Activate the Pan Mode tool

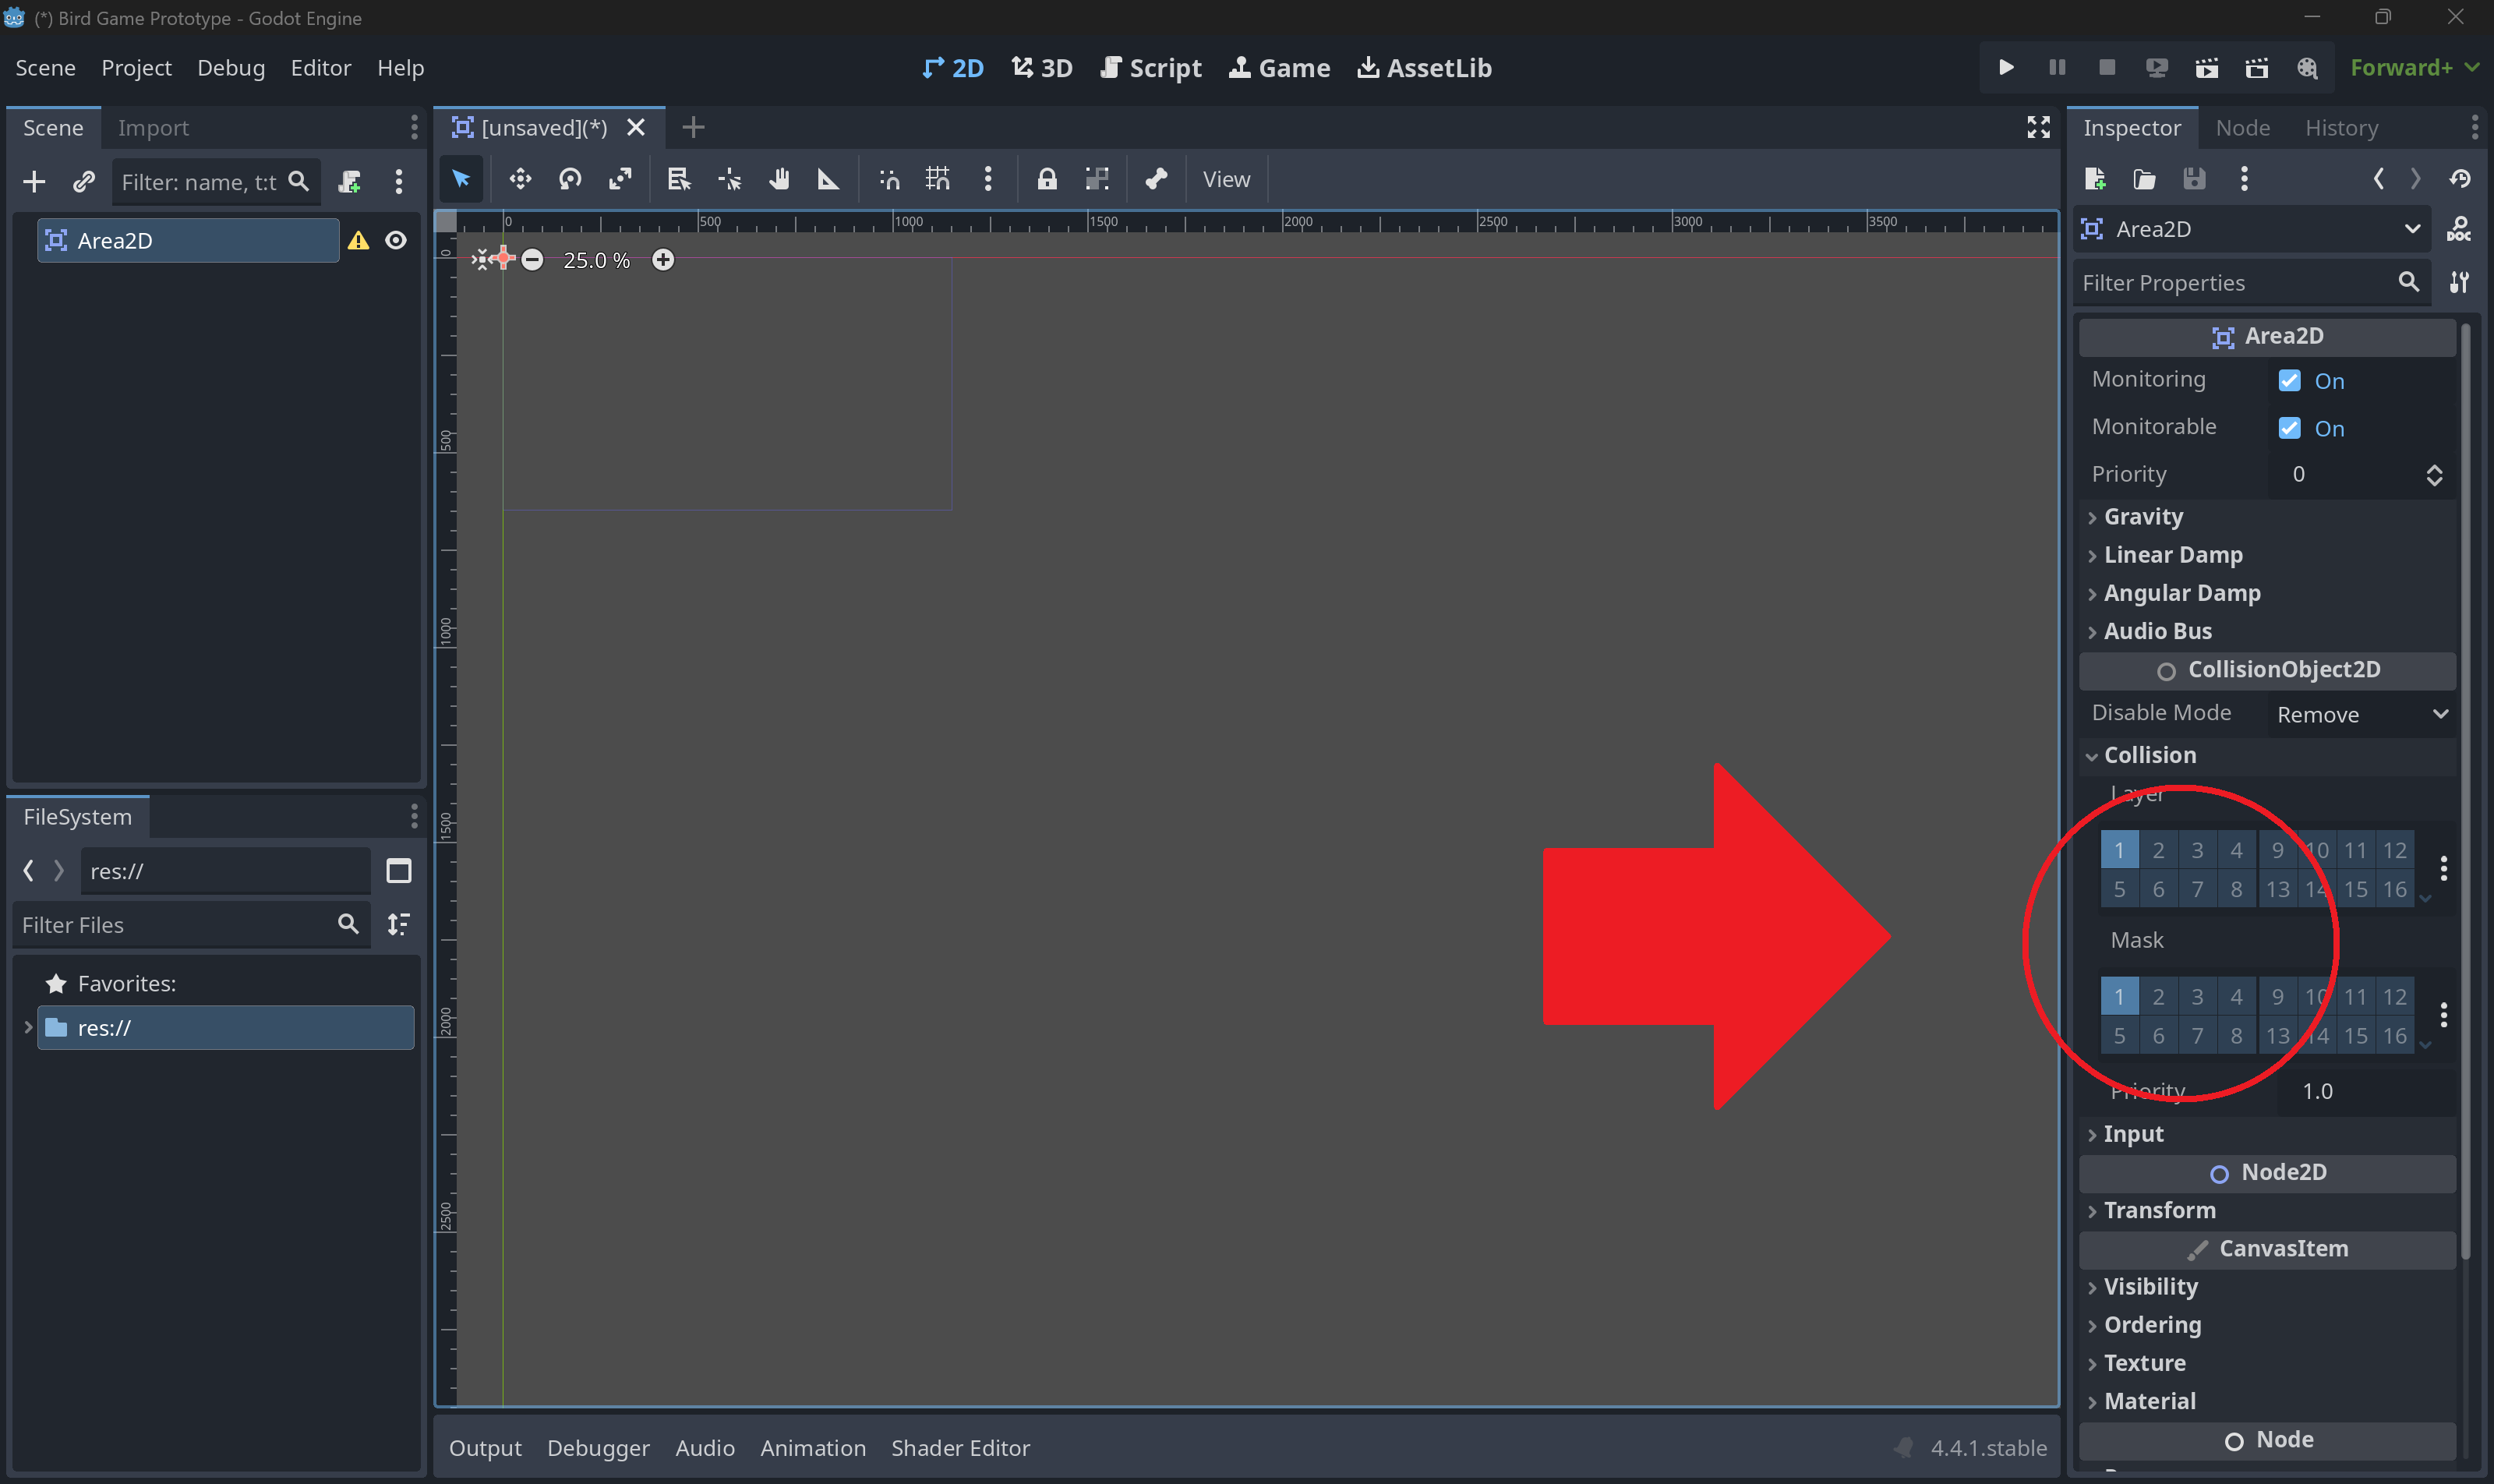780,179
